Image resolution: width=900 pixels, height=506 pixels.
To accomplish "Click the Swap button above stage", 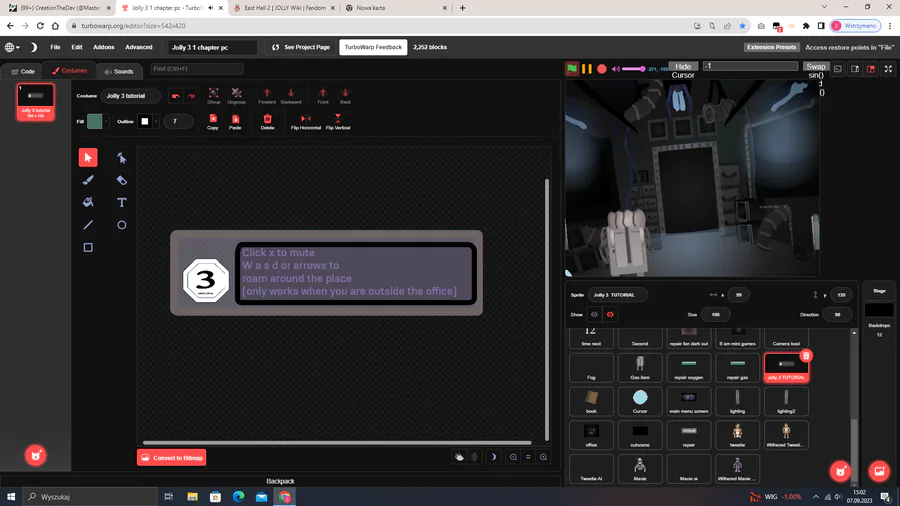I will [x=816, y=67].
